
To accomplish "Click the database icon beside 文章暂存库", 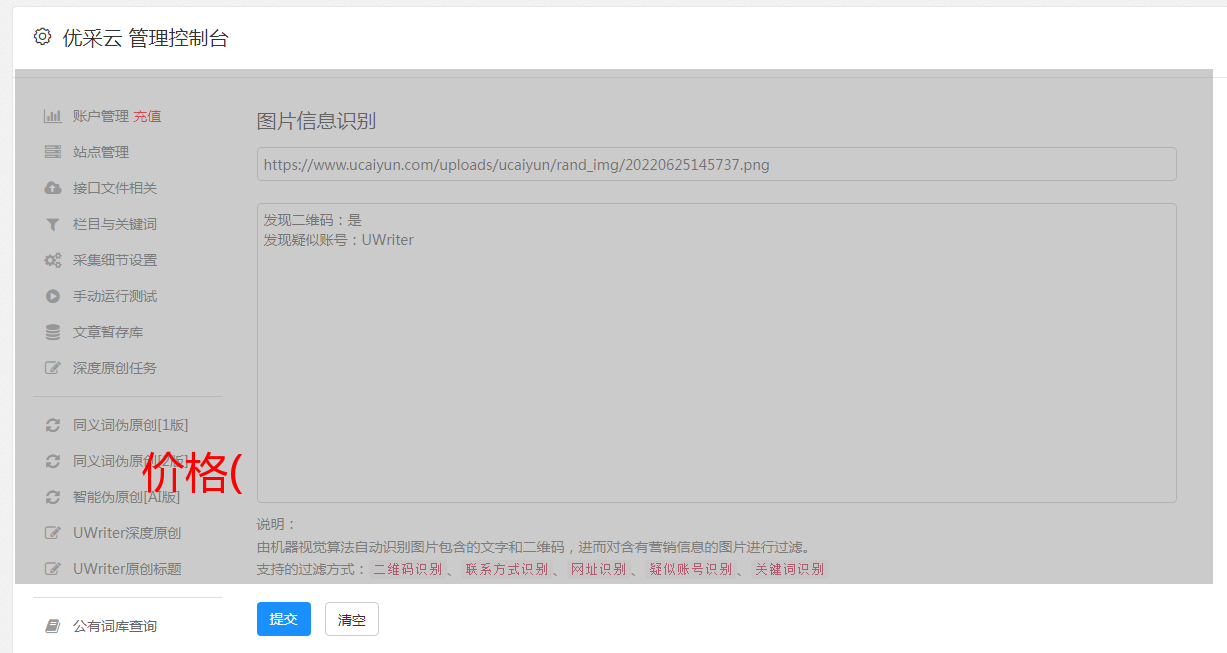I will pyautogui.click(x=52, y=332).
